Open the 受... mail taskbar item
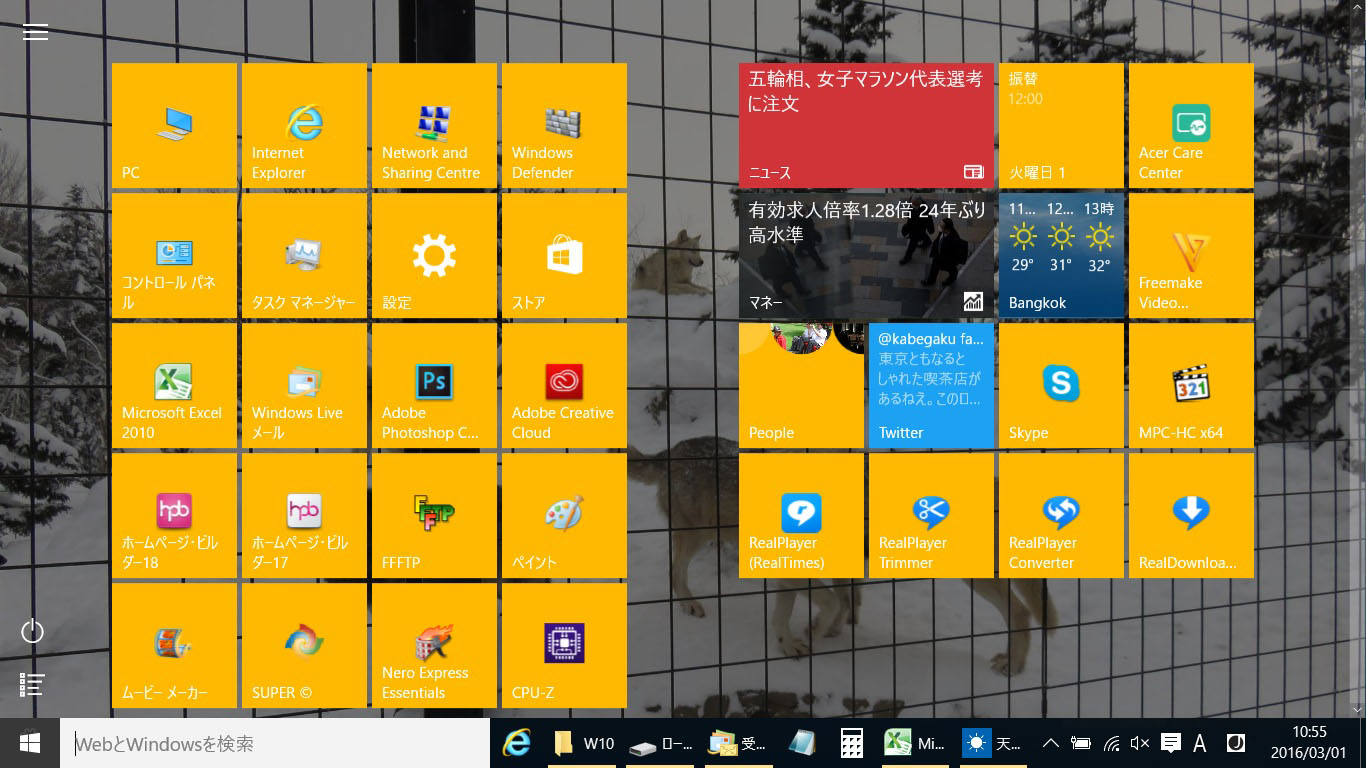 point(738,743)
